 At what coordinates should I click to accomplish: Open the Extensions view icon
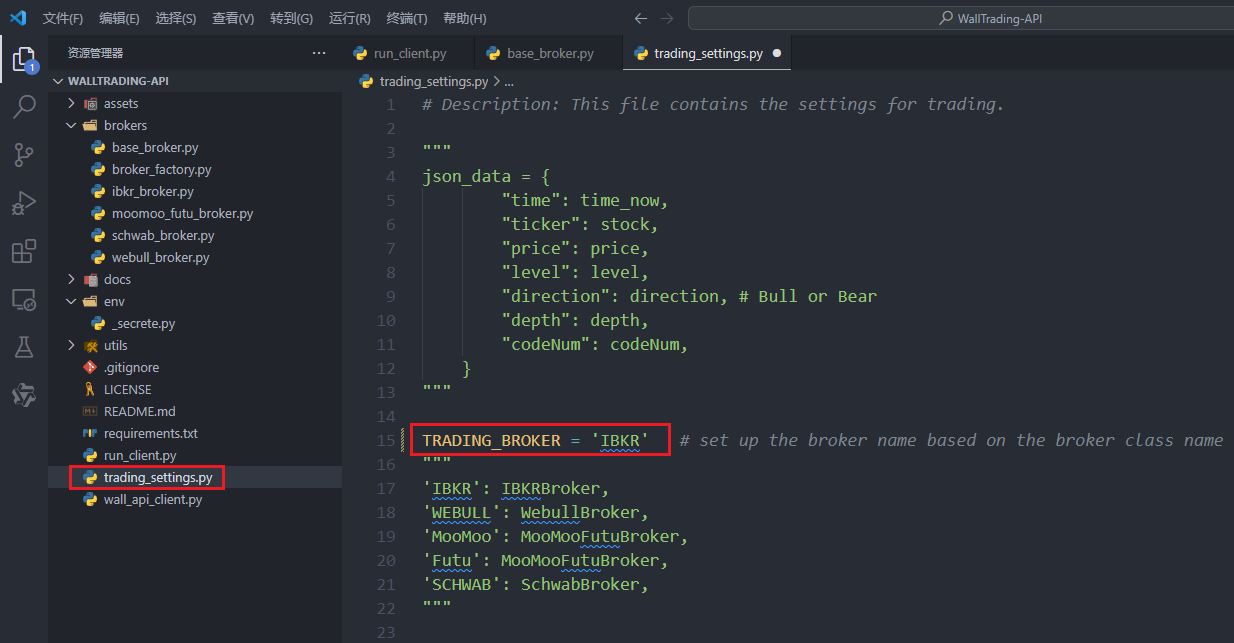tap(23, 251)
